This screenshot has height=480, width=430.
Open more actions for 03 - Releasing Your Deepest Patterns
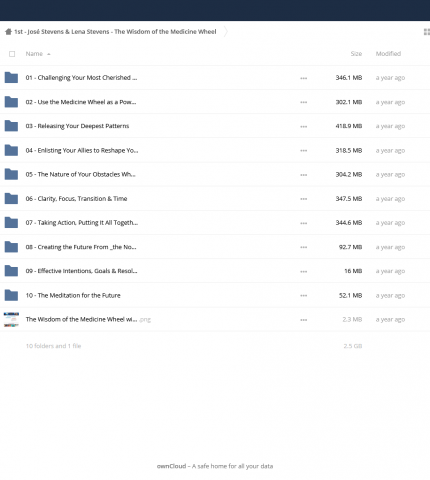(303, 126)
